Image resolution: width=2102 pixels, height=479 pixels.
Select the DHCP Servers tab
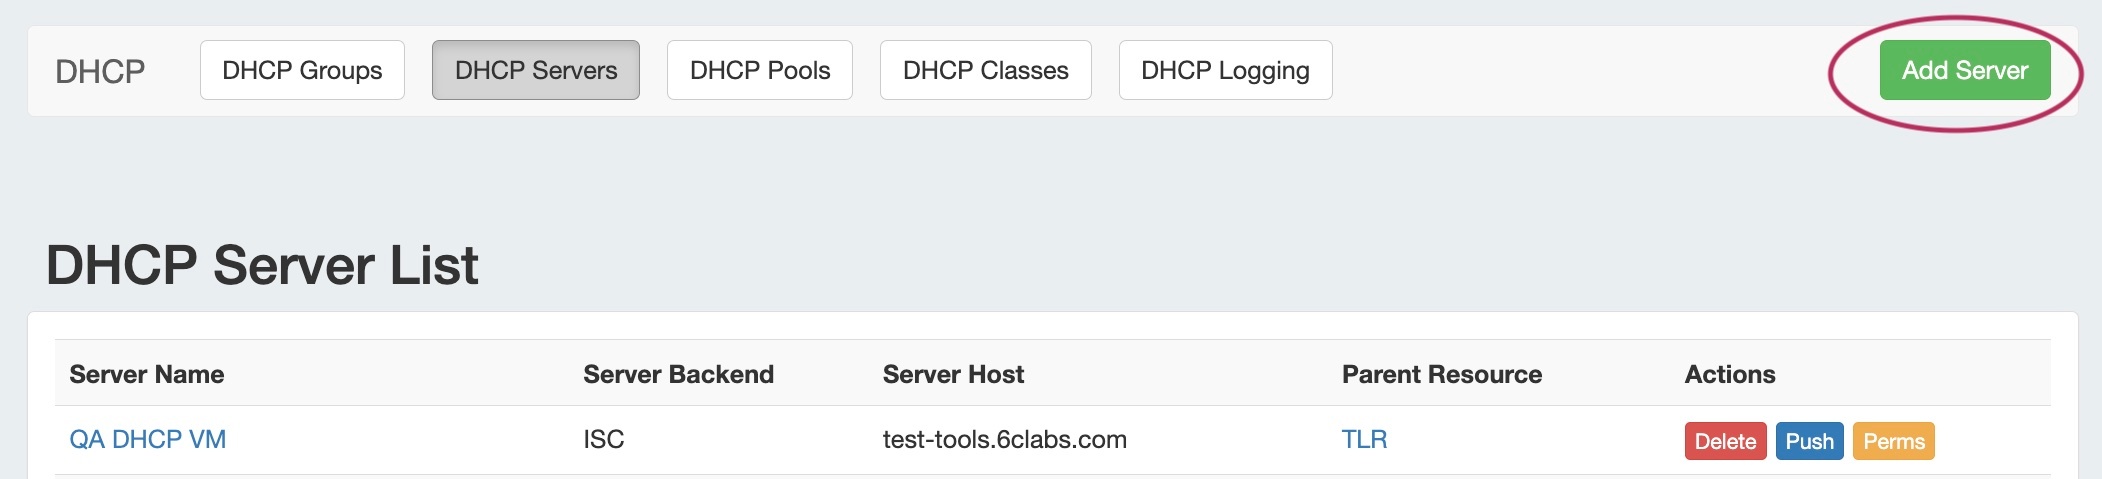click(536, 70)
